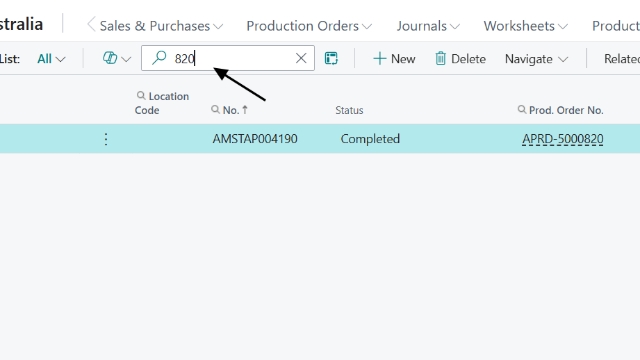This screenshot has width=640, height=360.
Task: Click the Delete button
Action: (460, 59)
